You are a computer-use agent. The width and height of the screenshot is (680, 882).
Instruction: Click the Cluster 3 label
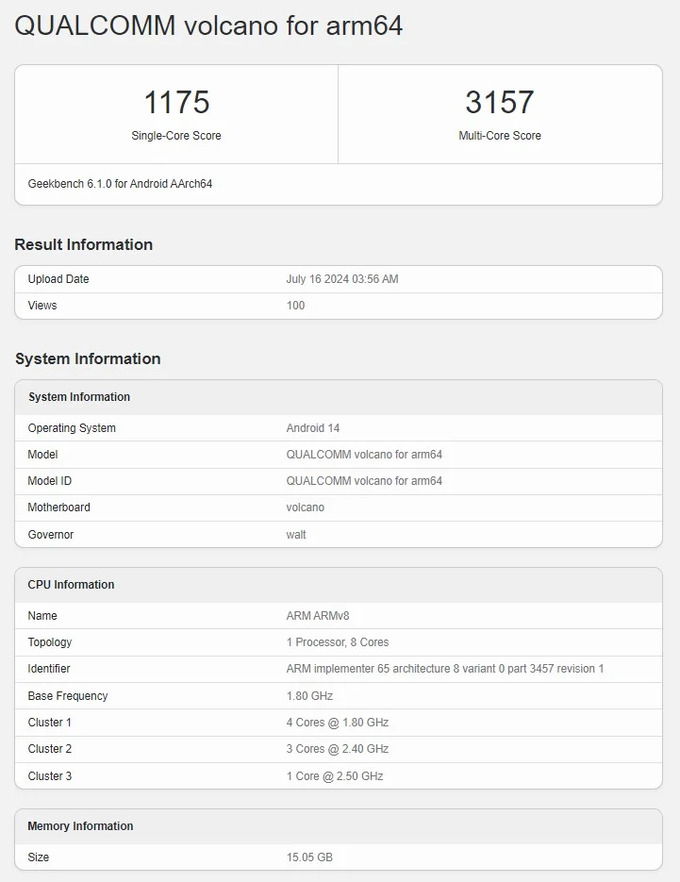(49, 776)
